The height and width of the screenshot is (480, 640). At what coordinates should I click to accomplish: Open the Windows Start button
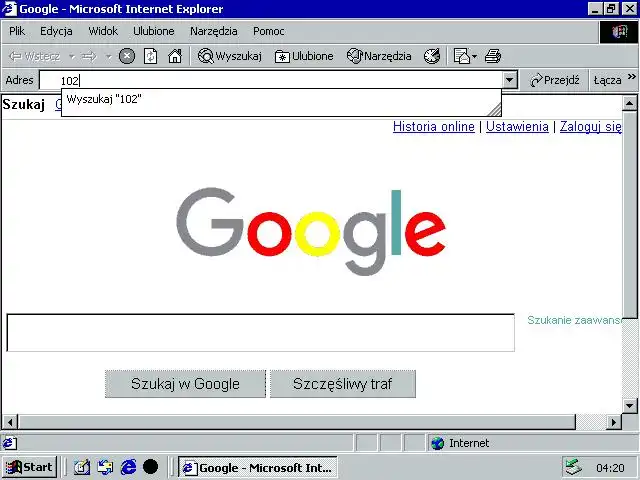(29, 467)
